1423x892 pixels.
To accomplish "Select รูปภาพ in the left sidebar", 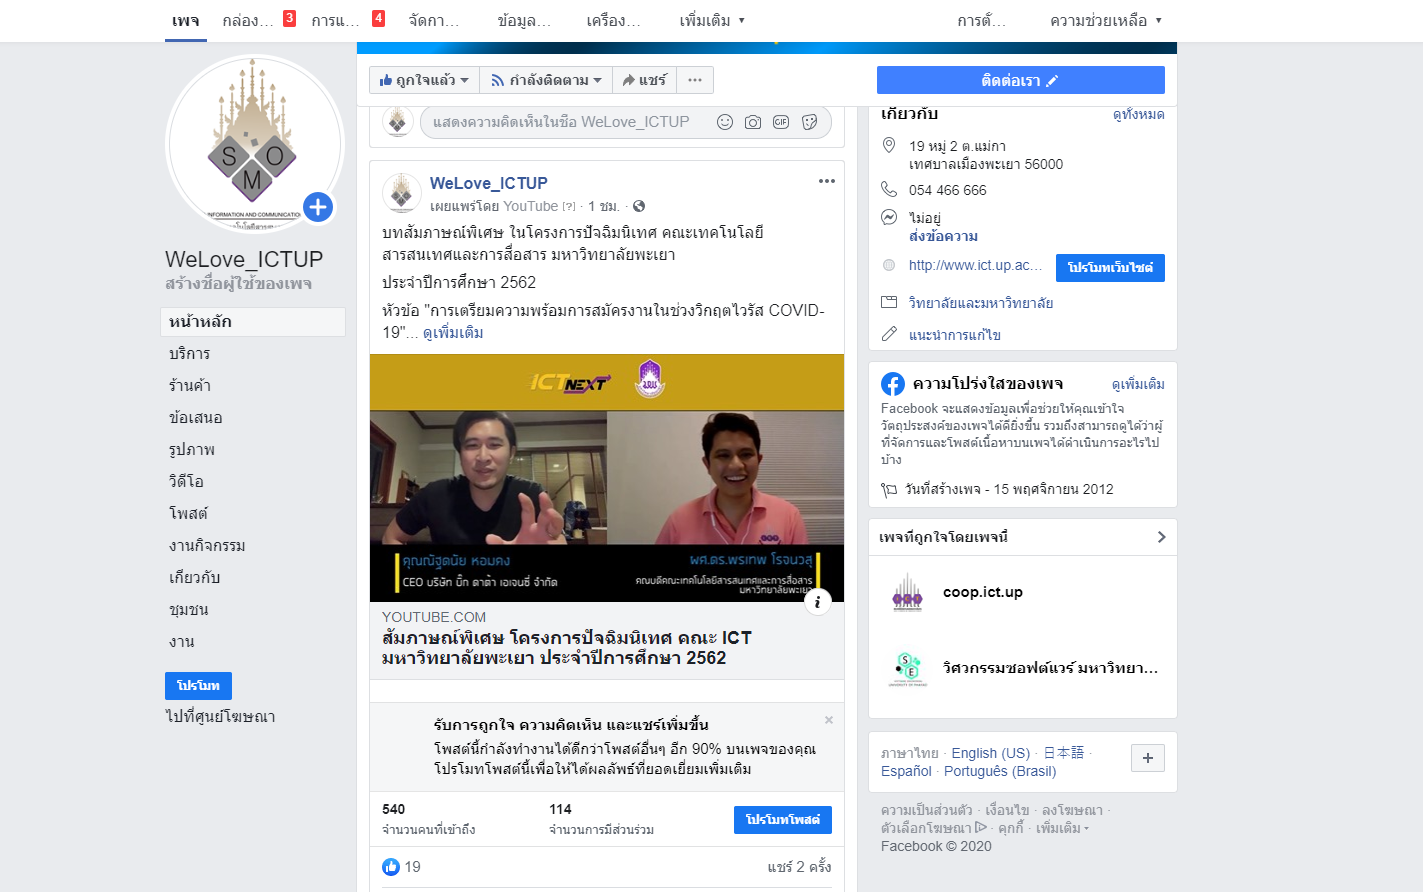I will (x=192, y=449).
